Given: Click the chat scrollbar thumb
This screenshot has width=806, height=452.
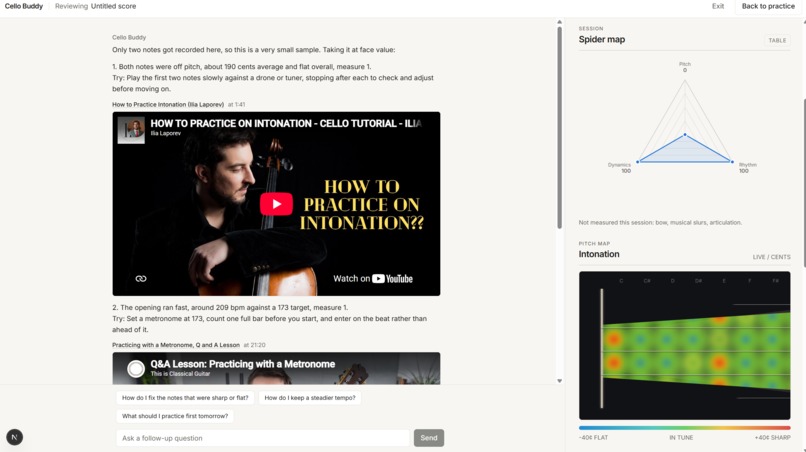Looking at the screenshot, I should point(559,128).
